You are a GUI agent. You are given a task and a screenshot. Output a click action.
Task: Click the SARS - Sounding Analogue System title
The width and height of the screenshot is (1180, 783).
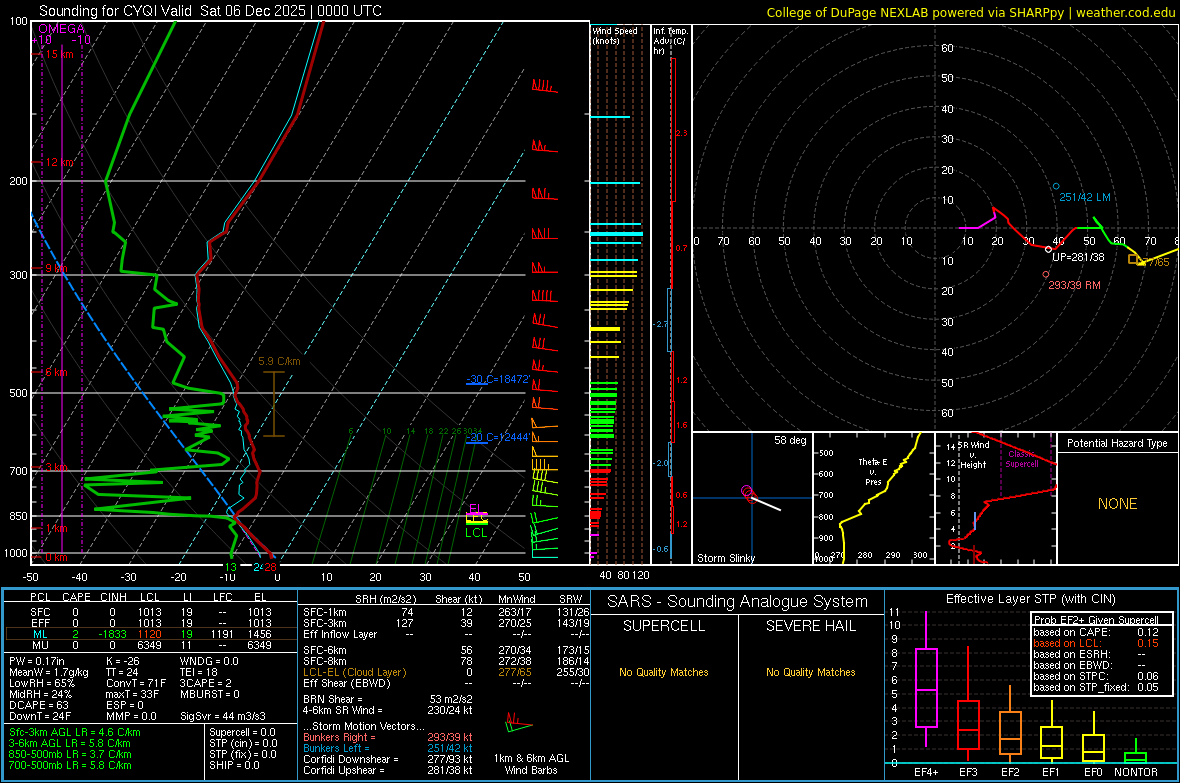coord(738,602)
